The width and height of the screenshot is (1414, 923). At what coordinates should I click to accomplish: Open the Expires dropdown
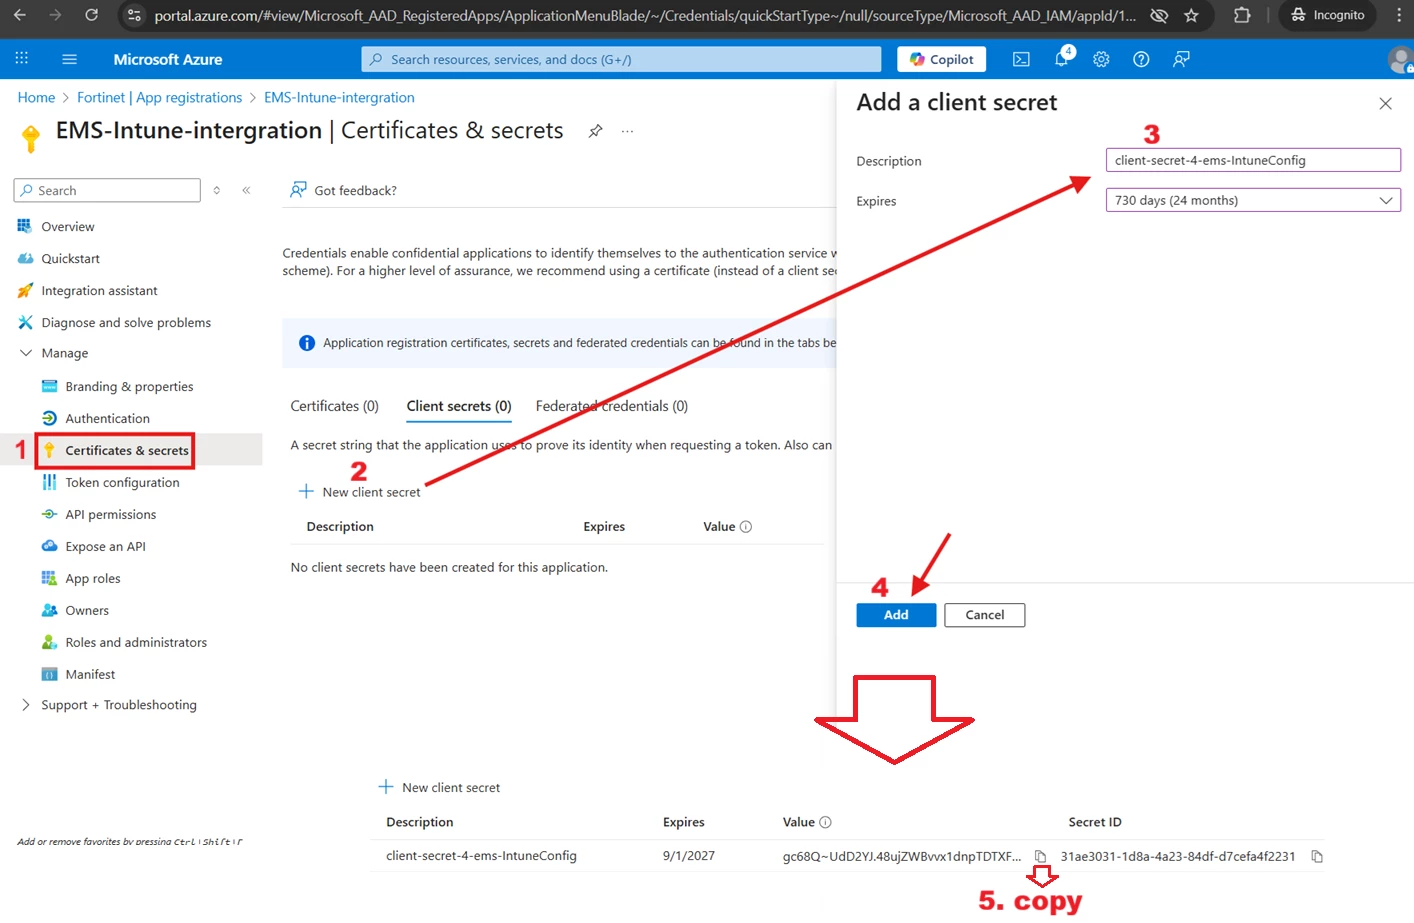(x=1252, y=200)
